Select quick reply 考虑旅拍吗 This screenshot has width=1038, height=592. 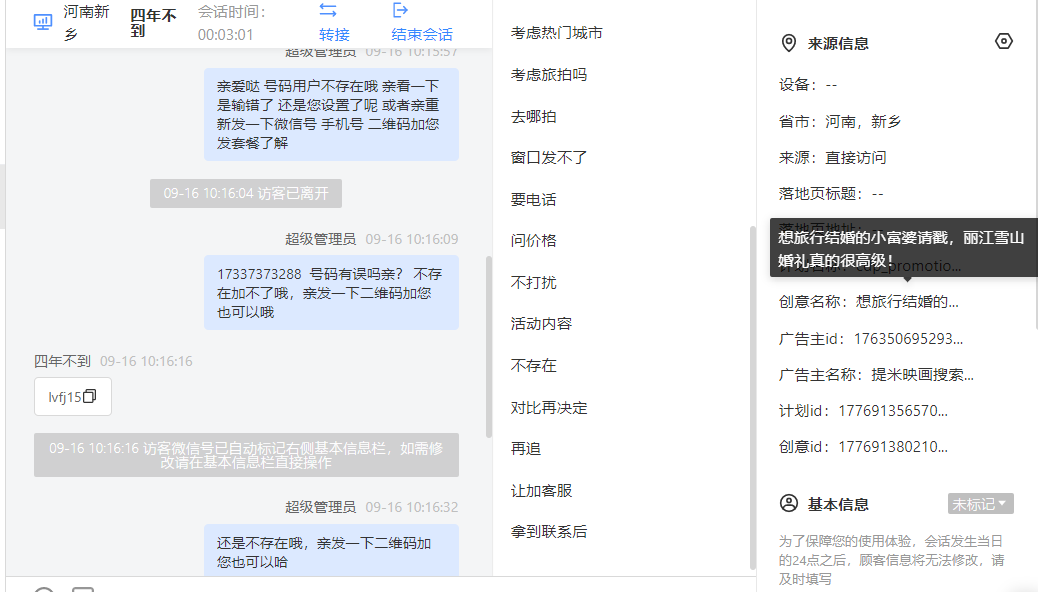(x=549, y=75)
